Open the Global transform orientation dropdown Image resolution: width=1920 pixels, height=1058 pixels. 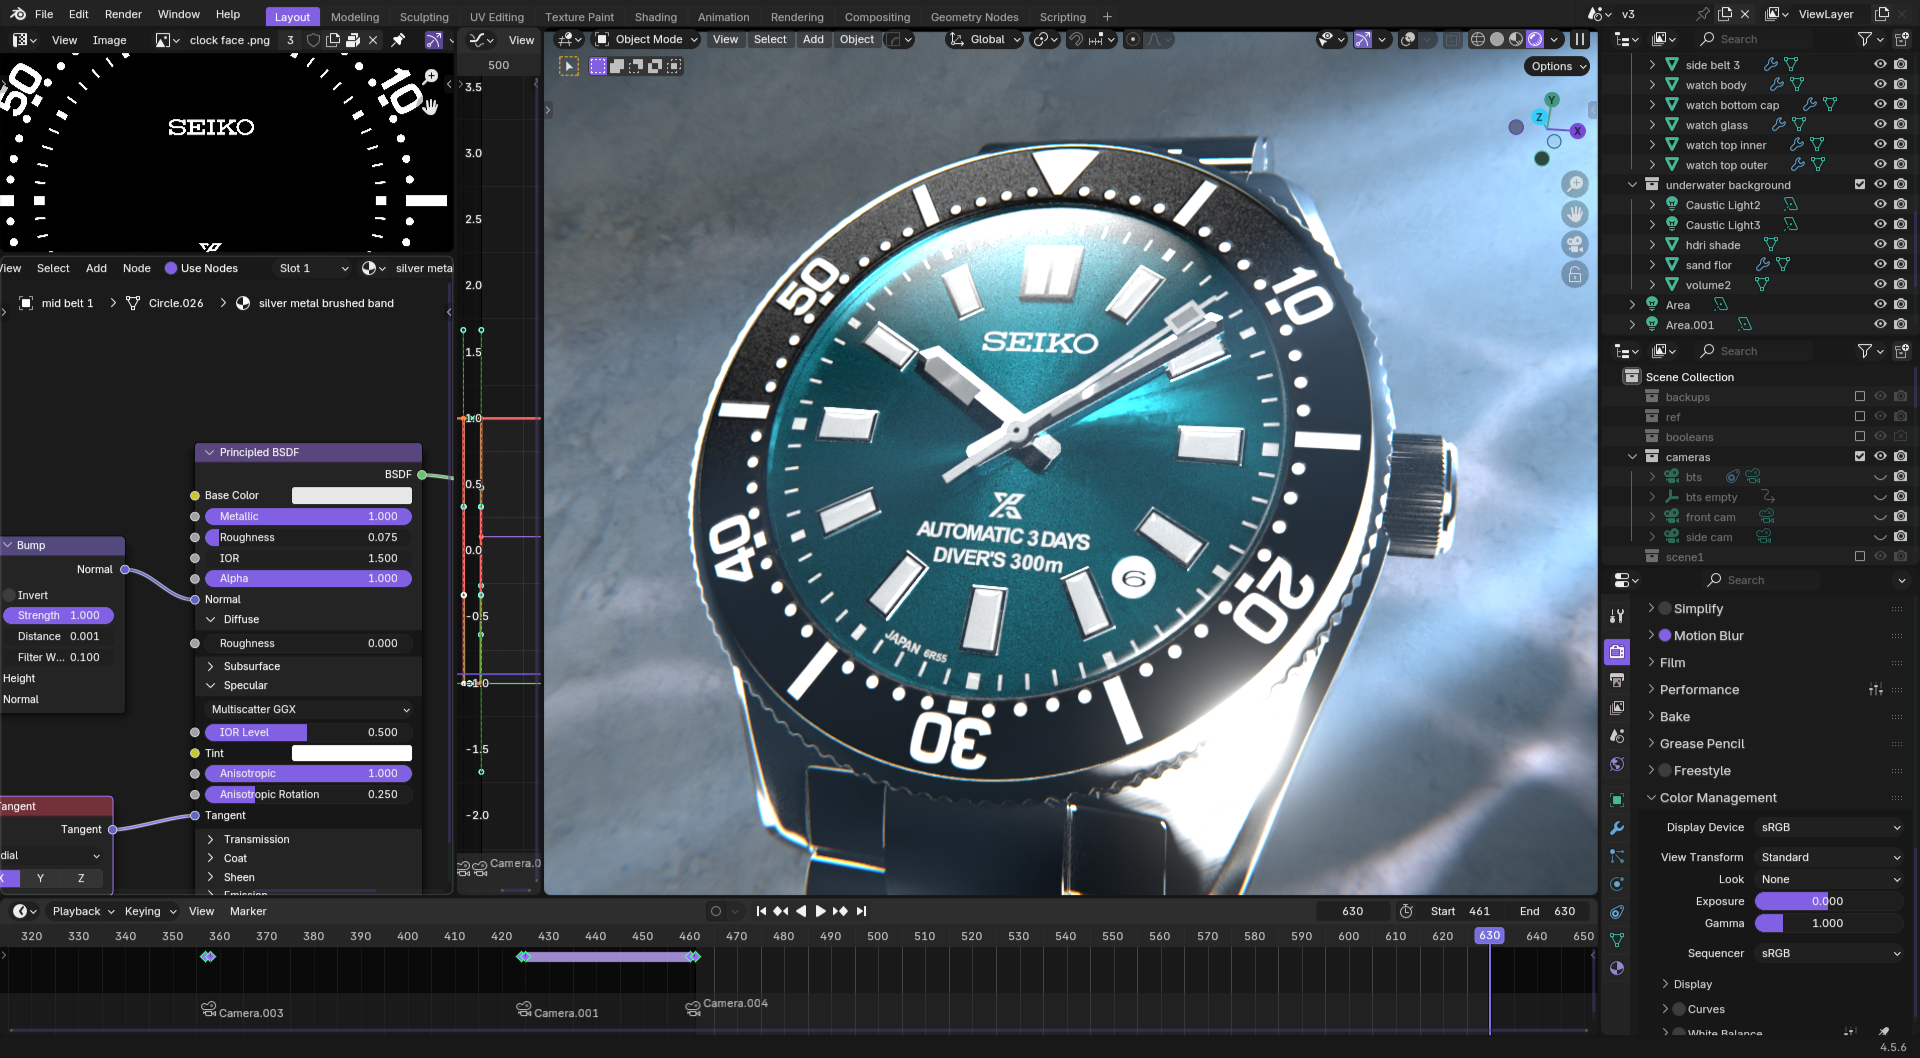985,40
